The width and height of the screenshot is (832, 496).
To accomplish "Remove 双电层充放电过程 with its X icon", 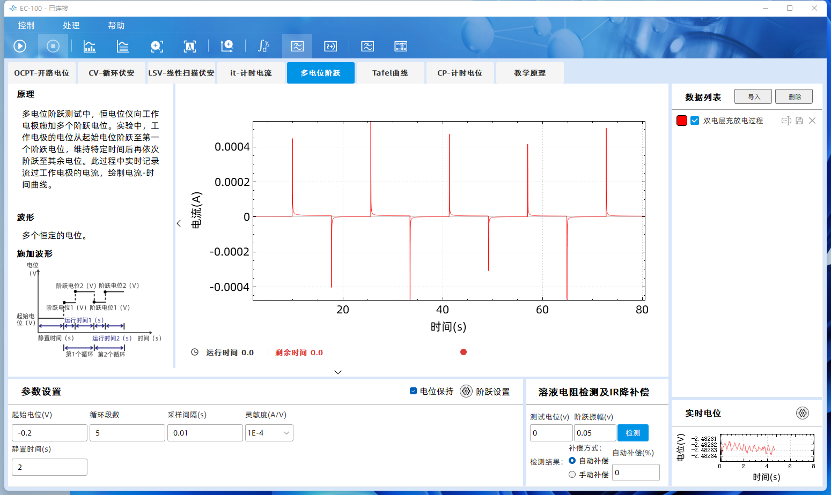I will point(812,121).
